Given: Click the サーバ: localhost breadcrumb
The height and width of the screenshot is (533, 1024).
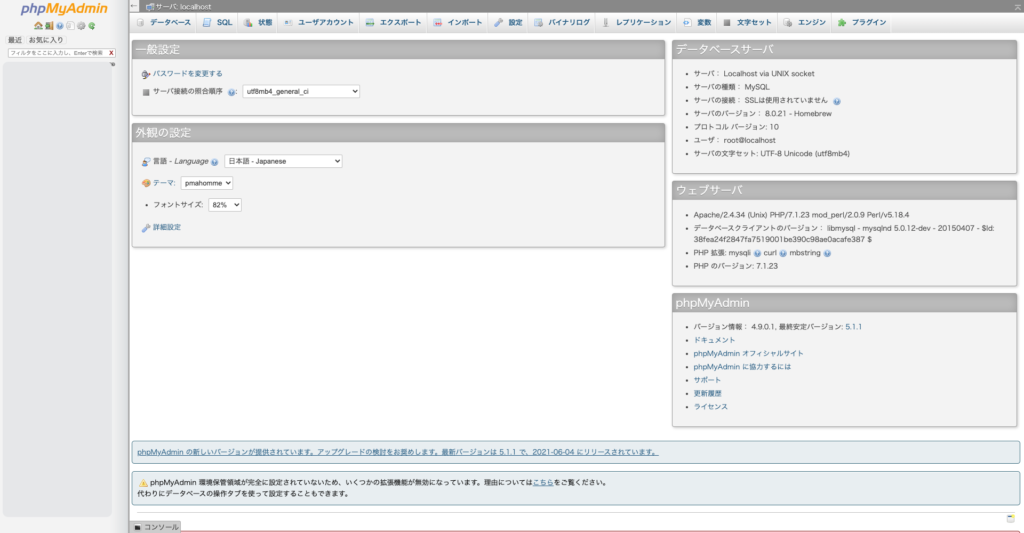Looking at the screenshot, I should click(183, 7).
